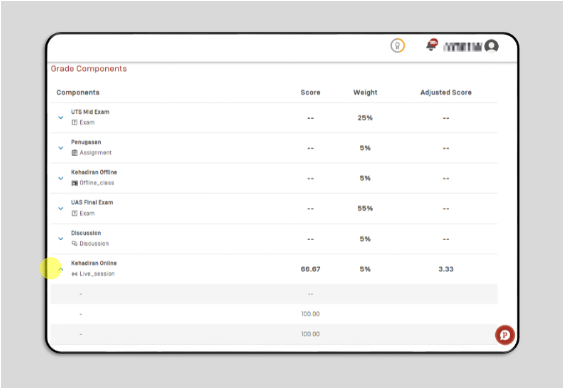The height and width of the screenshot is (388, 563).
Task: Click the Discussion speech bubbles icon
Action: 74,243
